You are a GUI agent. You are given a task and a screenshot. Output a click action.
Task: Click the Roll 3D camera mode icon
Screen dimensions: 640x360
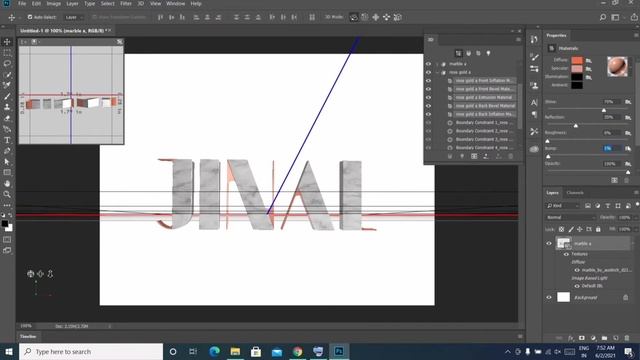[364, 17]
